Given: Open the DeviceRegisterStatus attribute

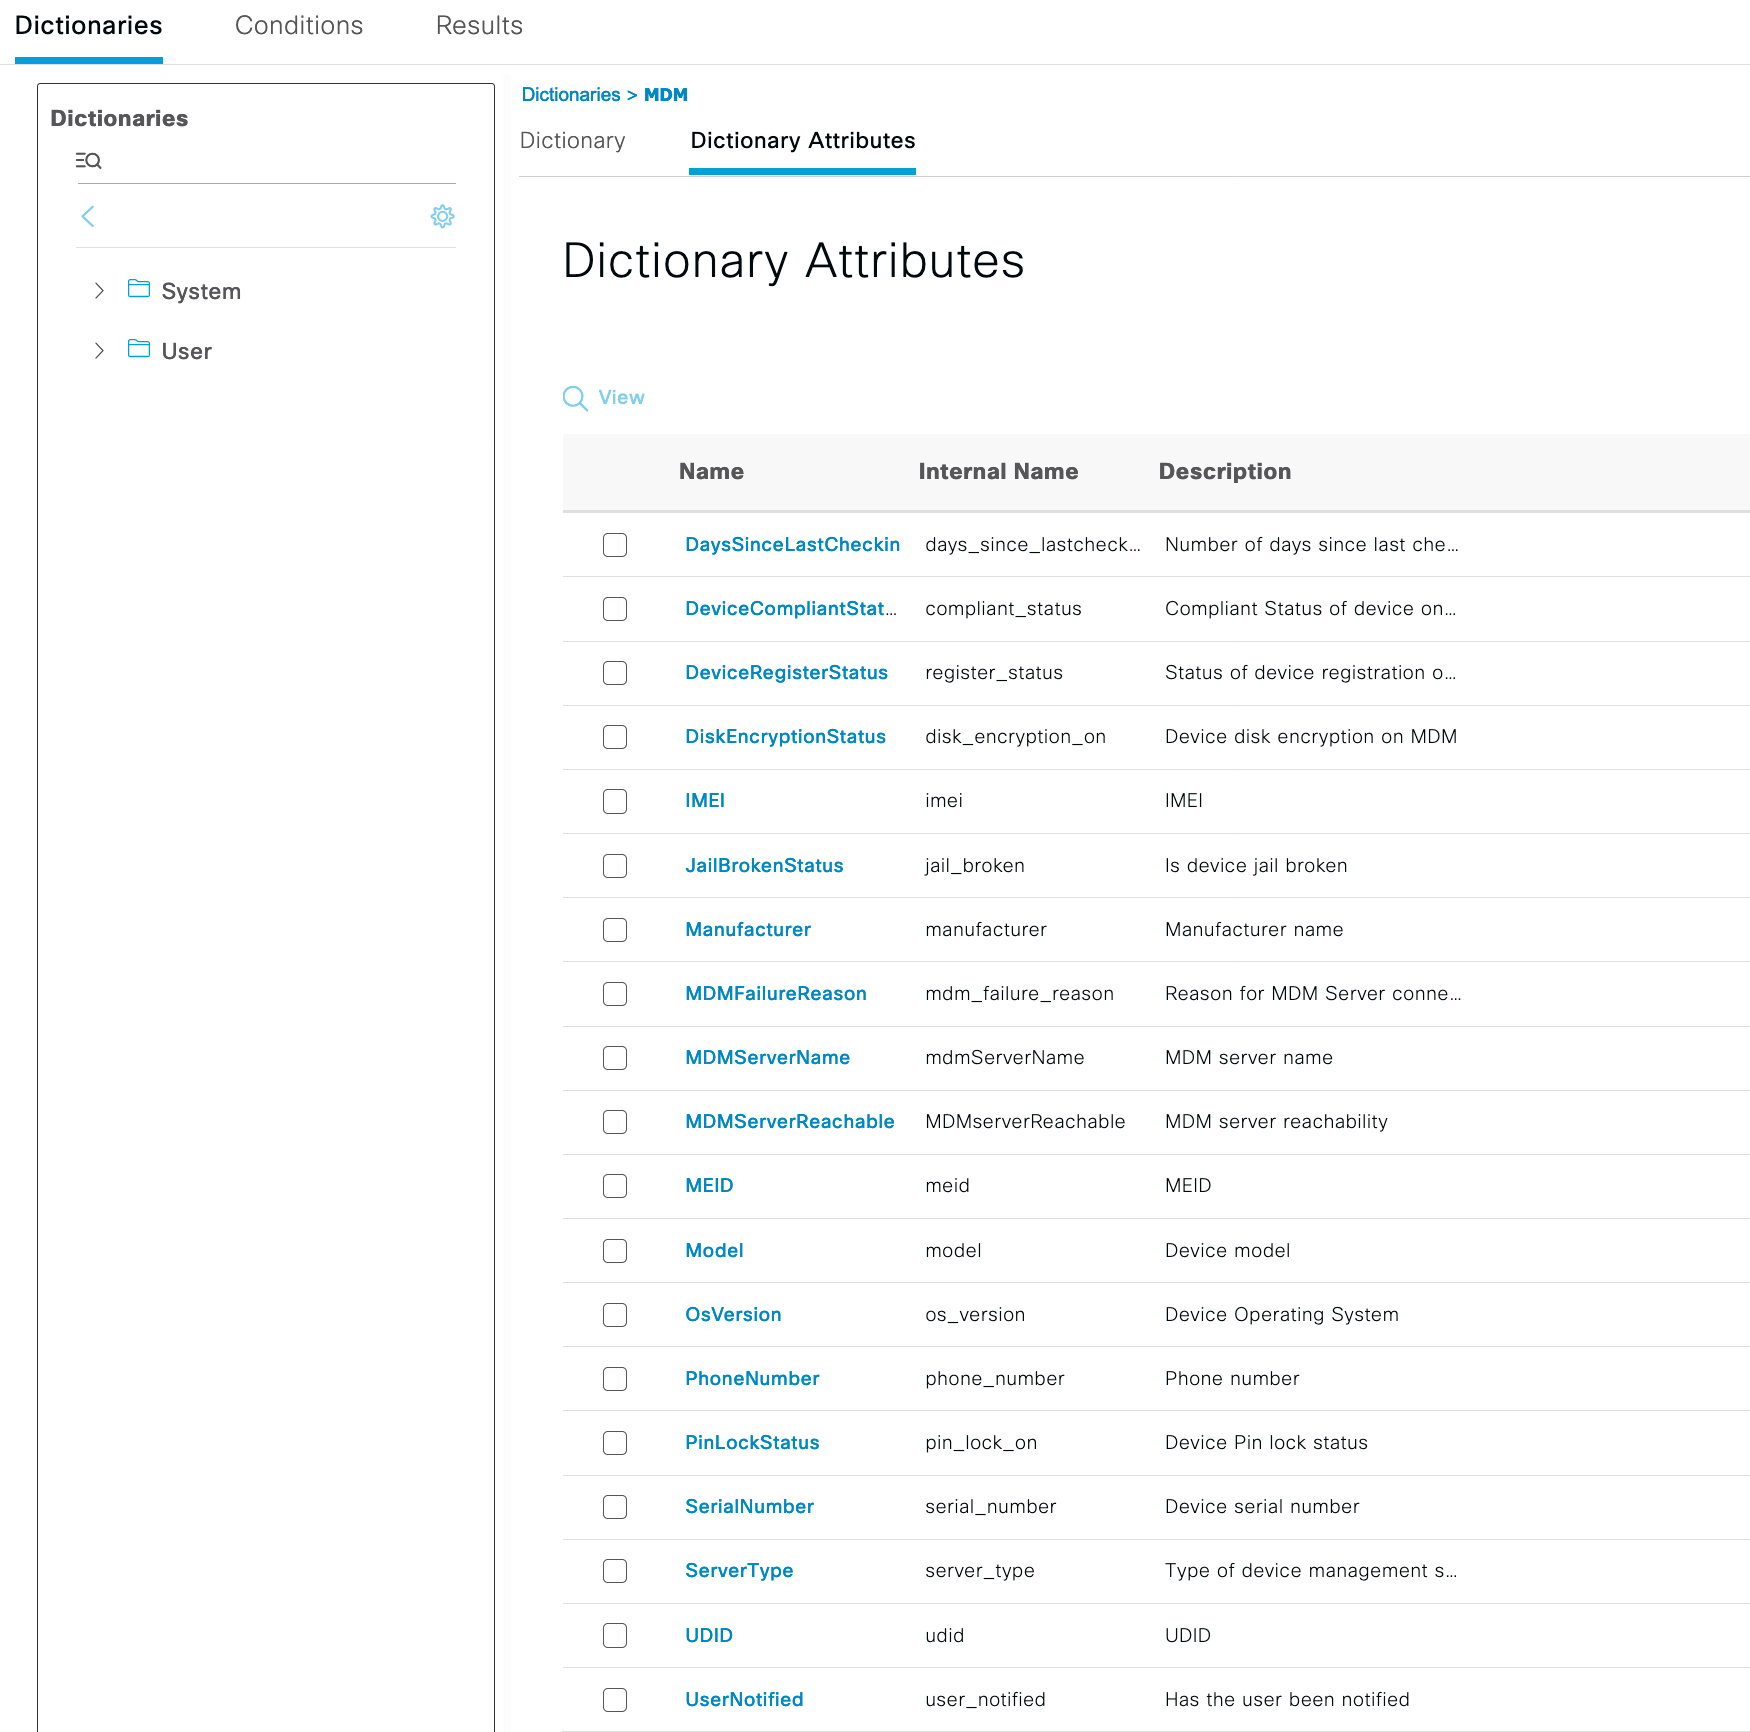Looking at the screenshot, I should [786, 672].
